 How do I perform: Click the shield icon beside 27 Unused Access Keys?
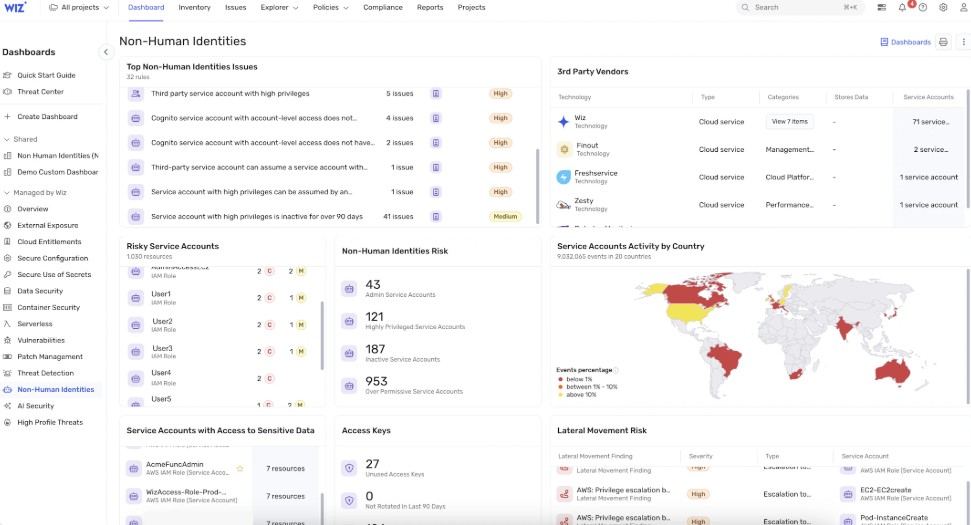tap(349, 468)
